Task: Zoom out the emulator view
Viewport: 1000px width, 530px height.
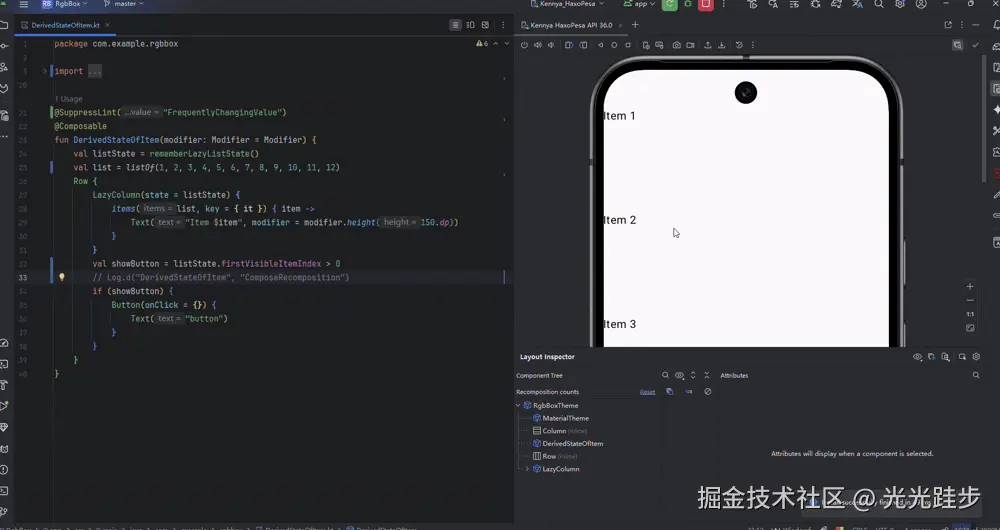Action: point(970,300)
